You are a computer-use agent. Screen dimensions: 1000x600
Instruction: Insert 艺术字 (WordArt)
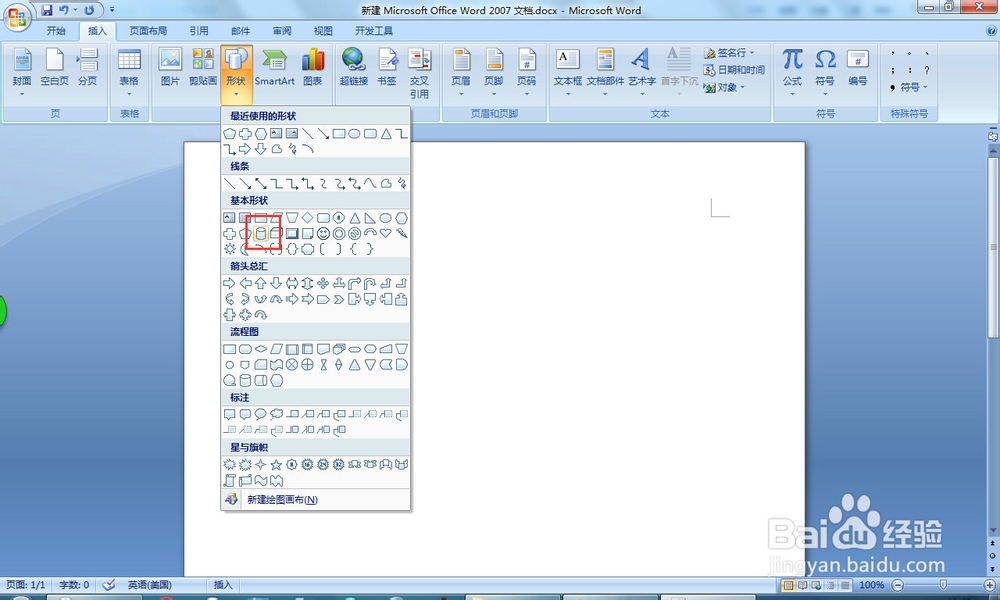pyautogui.click(x=641, y=68)
